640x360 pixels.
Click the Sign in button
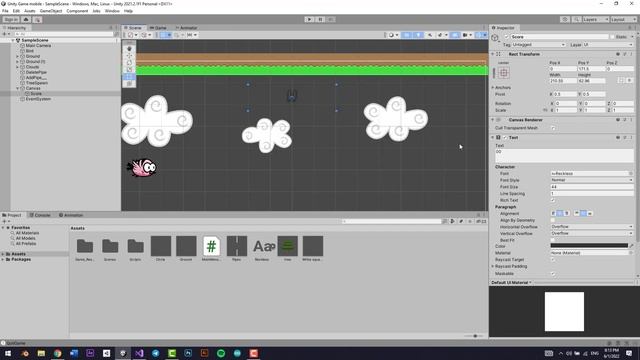11,20
